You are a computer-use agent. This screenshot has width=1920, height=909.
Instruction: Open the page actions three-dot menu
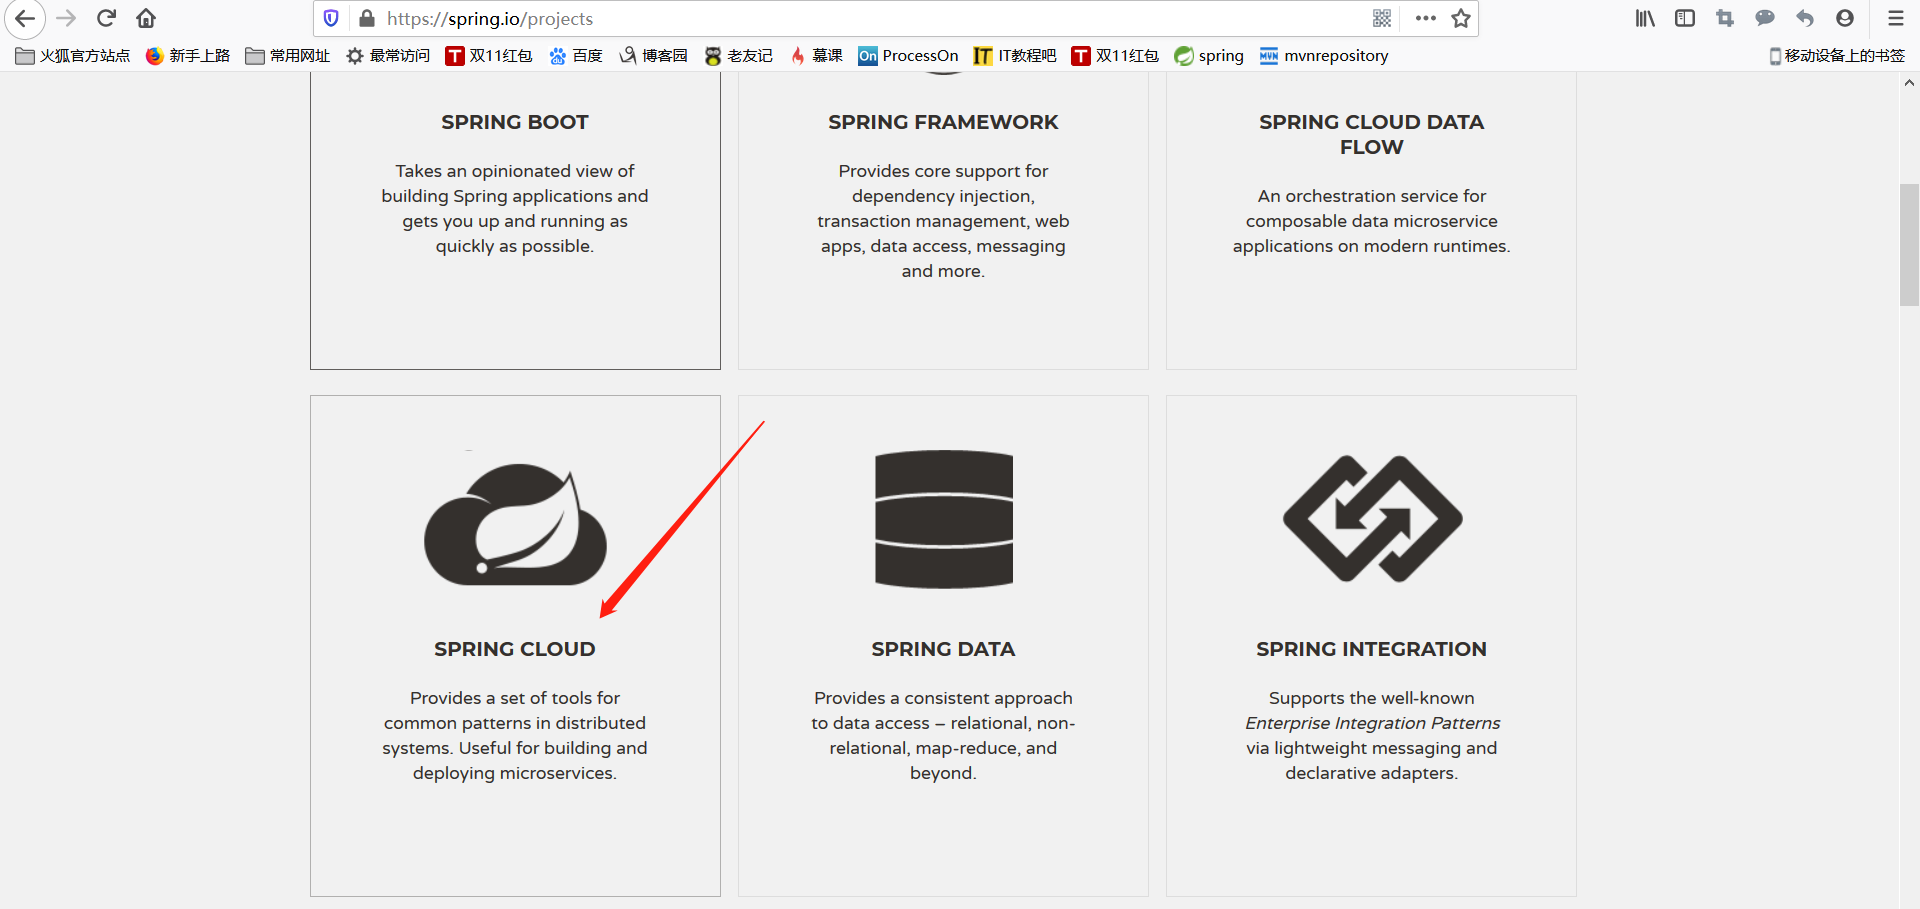pyautogui.click(x=1425, y=18)
